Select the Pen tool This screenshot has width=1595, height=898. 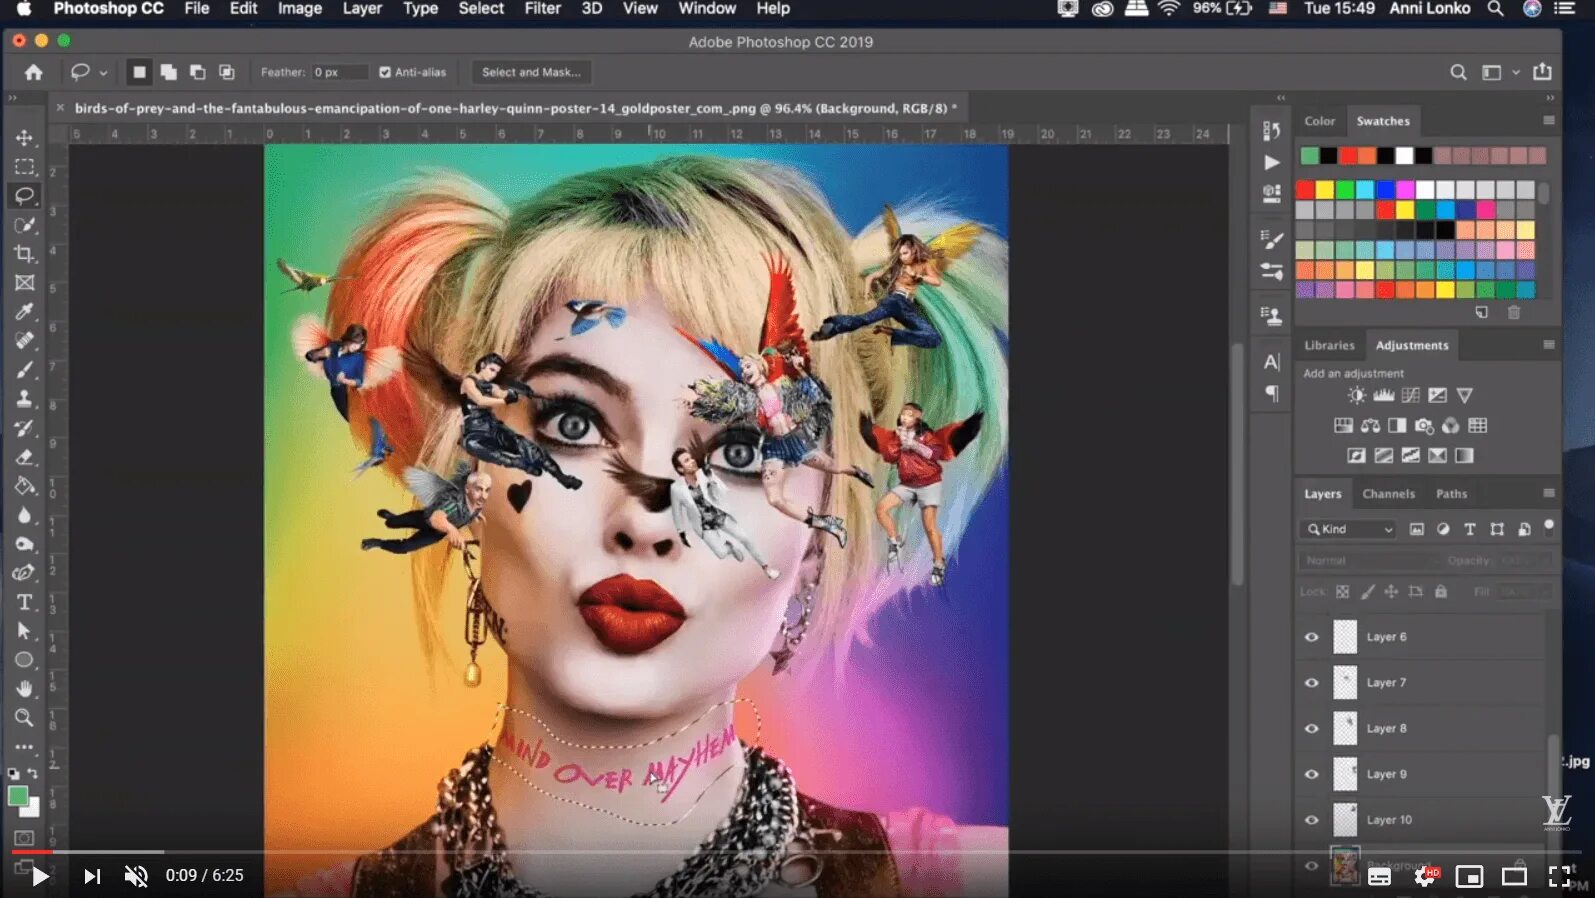click(25, 573)
